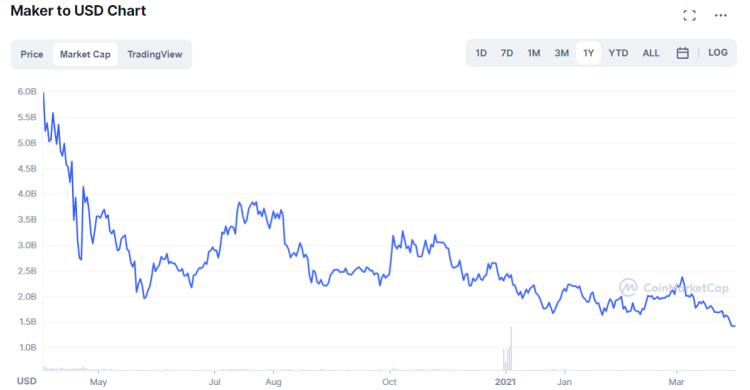Open the calendar date range picker
Image resolution: width=750 pixels, height=390 pixels.
tap(683, 53)
